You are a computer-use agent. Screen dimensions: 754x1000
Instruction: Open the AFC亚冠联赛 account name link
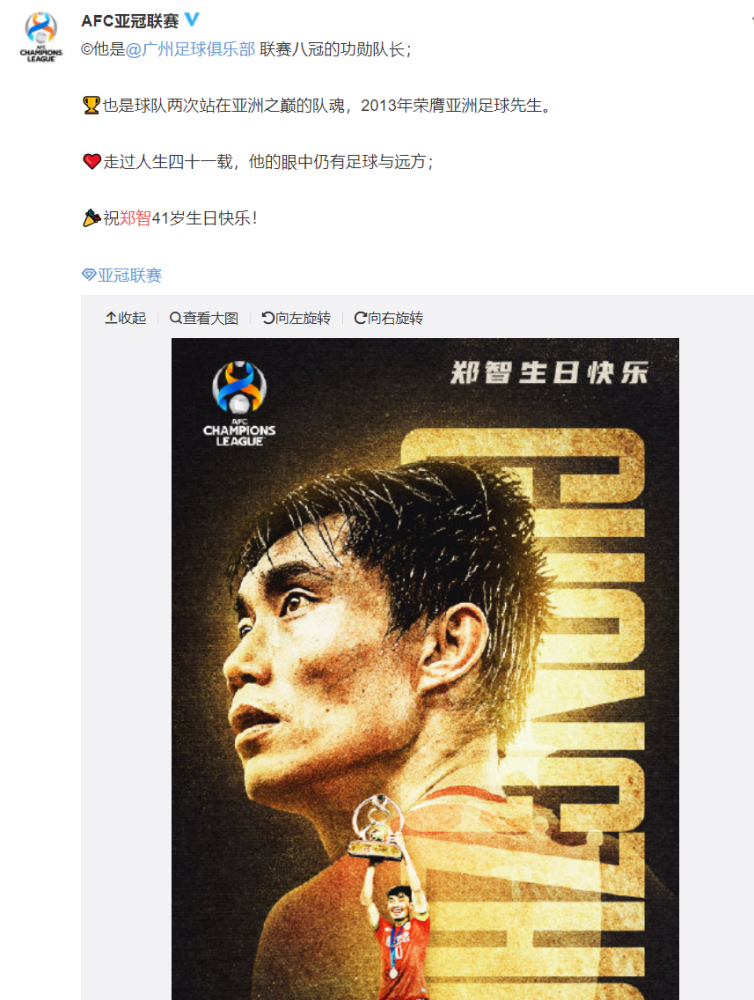pyautogui.click(x=130, y=21)
